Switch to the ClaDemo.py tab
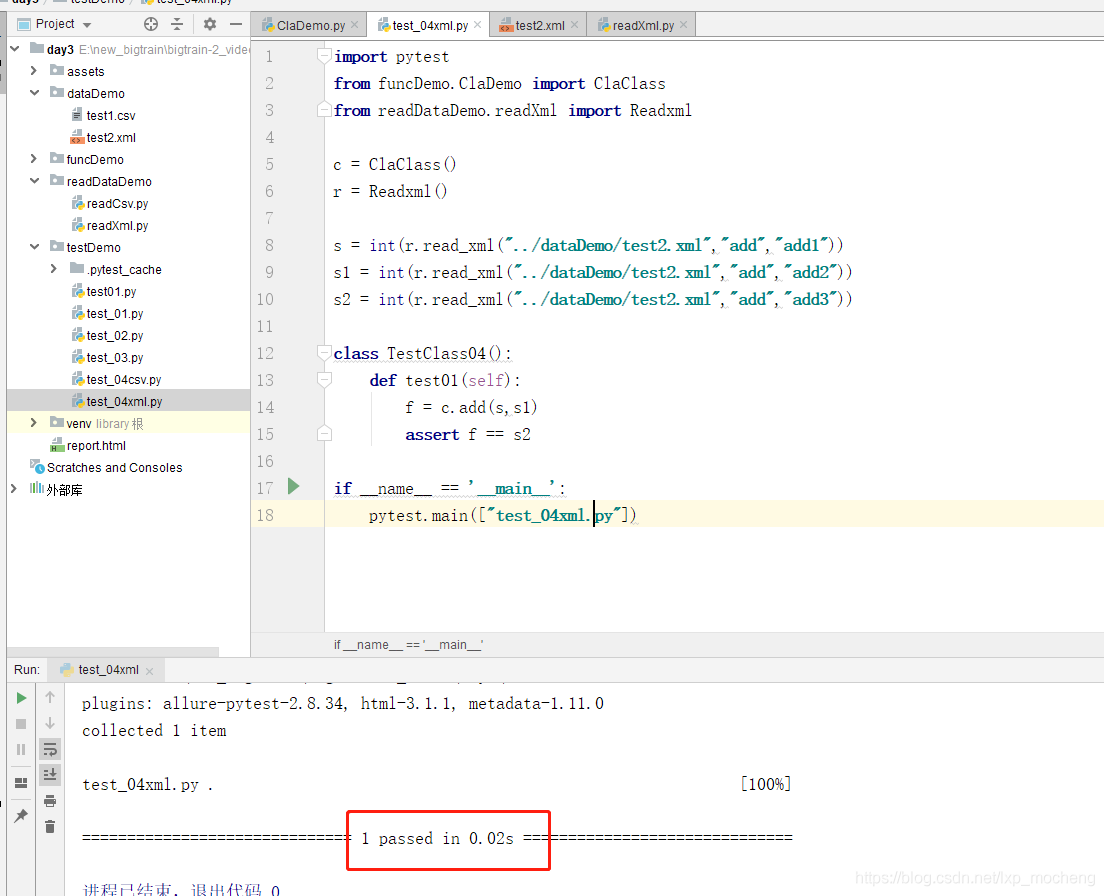The height and width of the screenshot is (896, 1104). [310, 26]
